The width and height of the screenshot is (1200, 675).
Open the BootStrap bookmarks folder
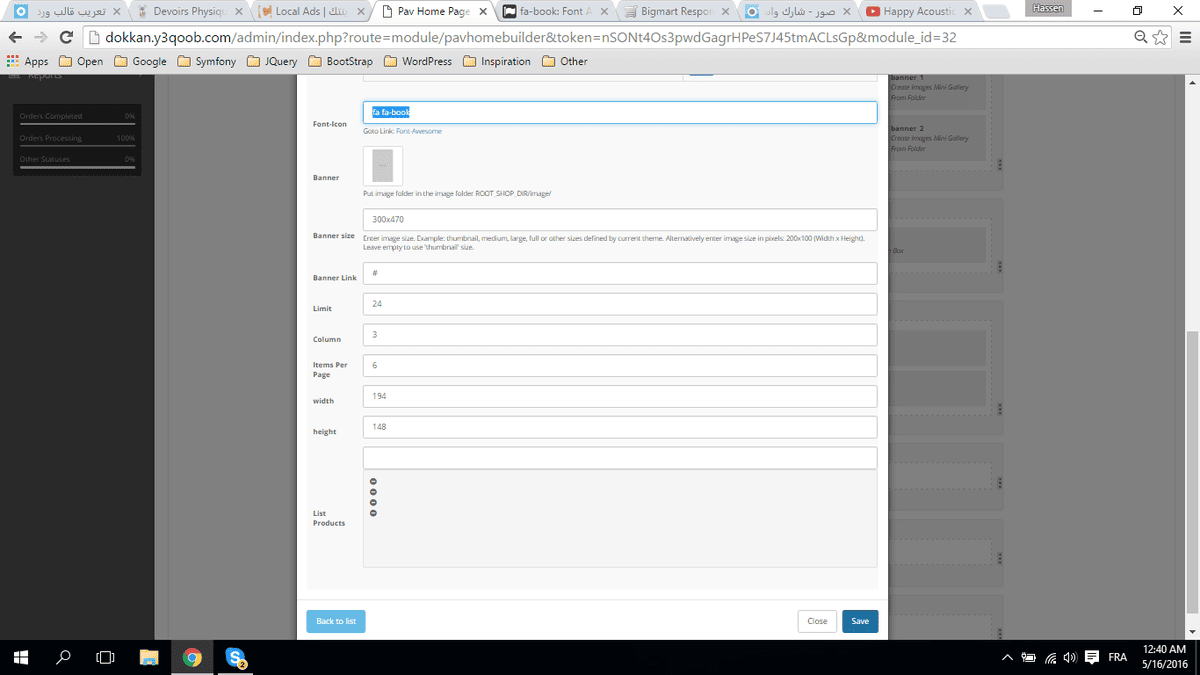(x=341, y=61)
